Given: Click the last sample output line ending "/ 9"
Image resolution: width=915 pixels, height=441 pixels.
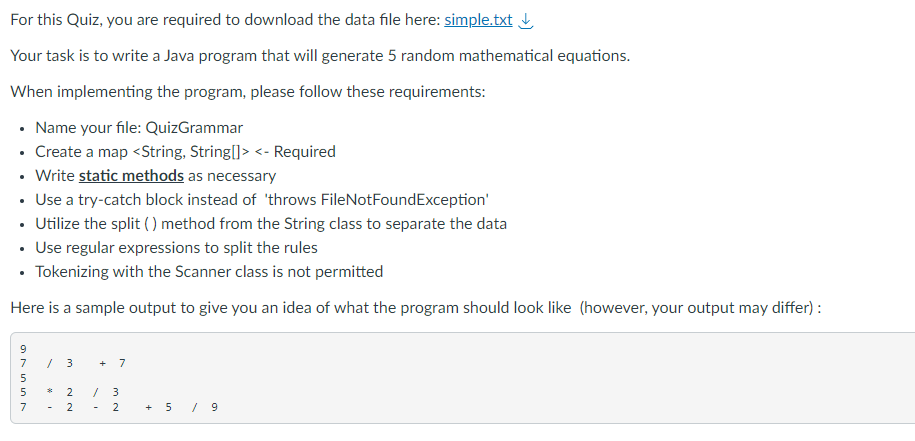Looking at the screenshot, I should 110,407.
